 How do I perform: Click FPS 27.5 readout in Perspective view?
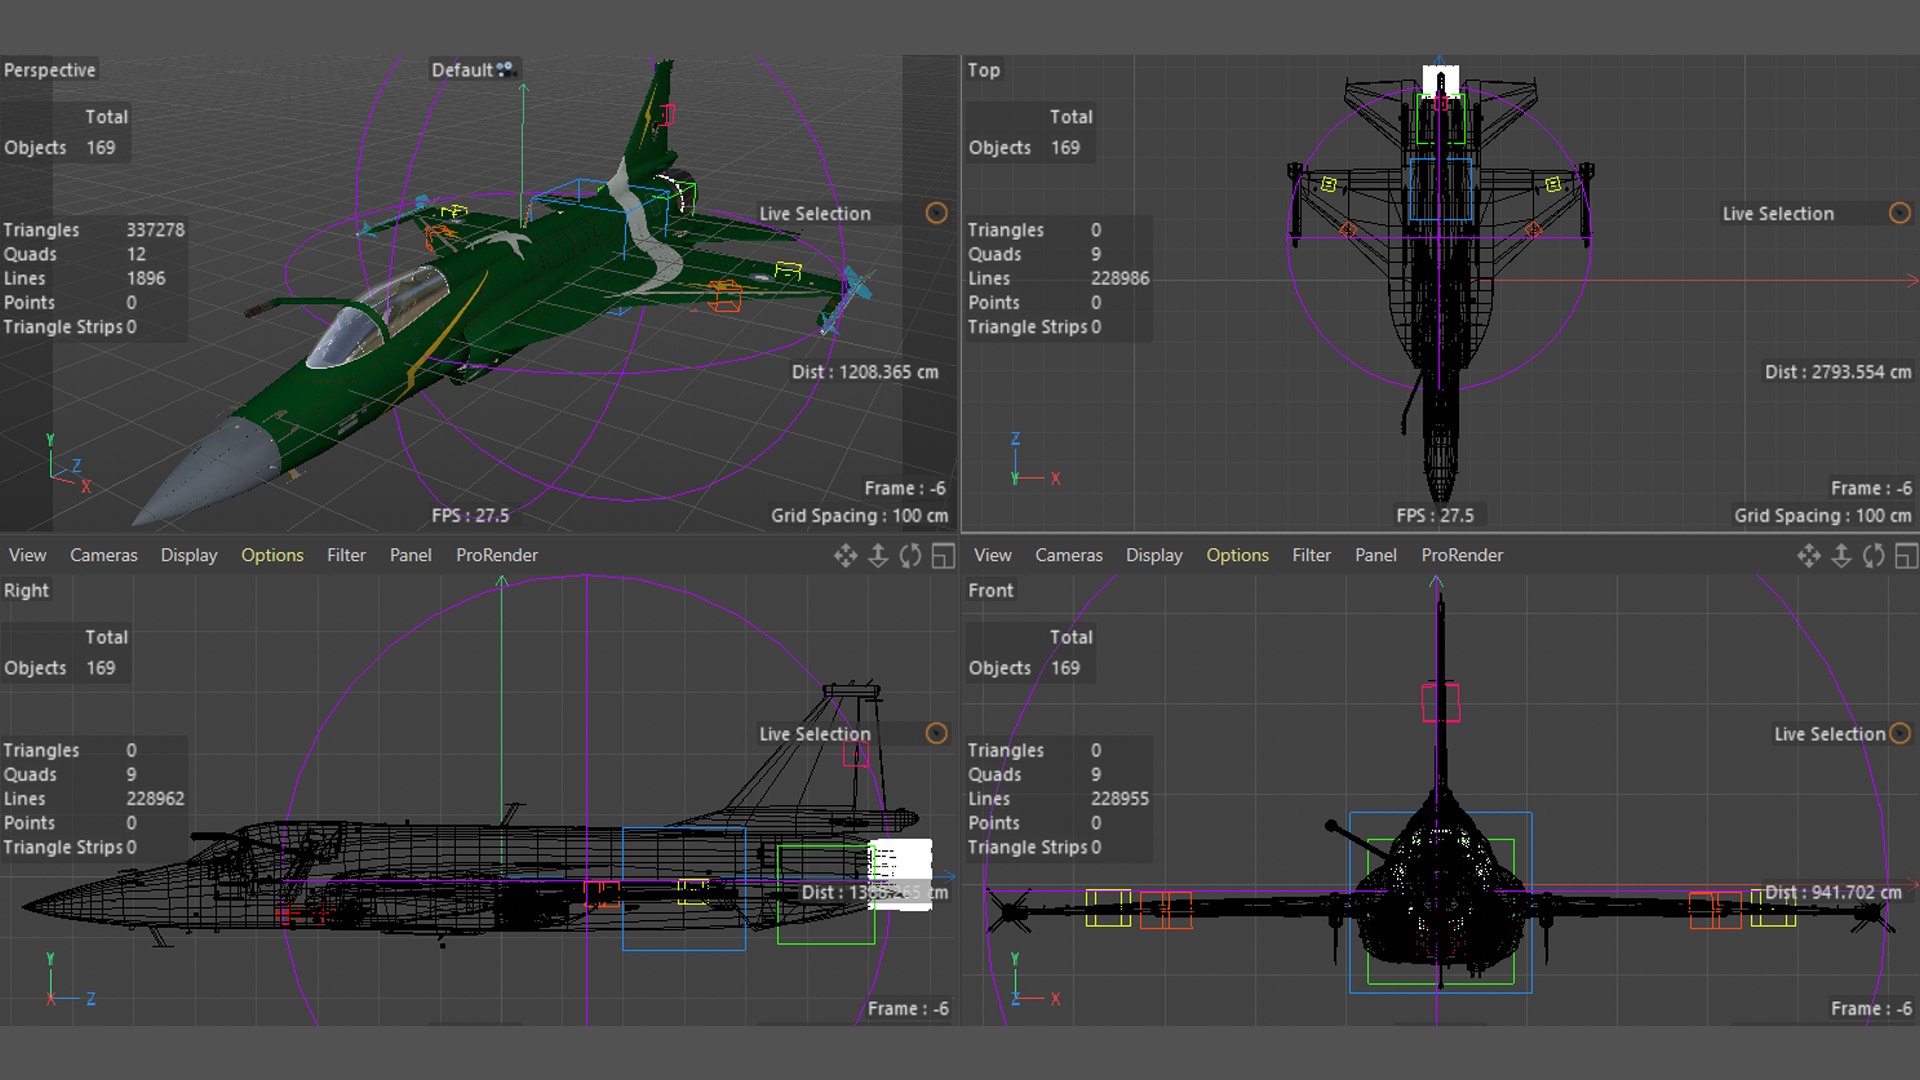470,515
